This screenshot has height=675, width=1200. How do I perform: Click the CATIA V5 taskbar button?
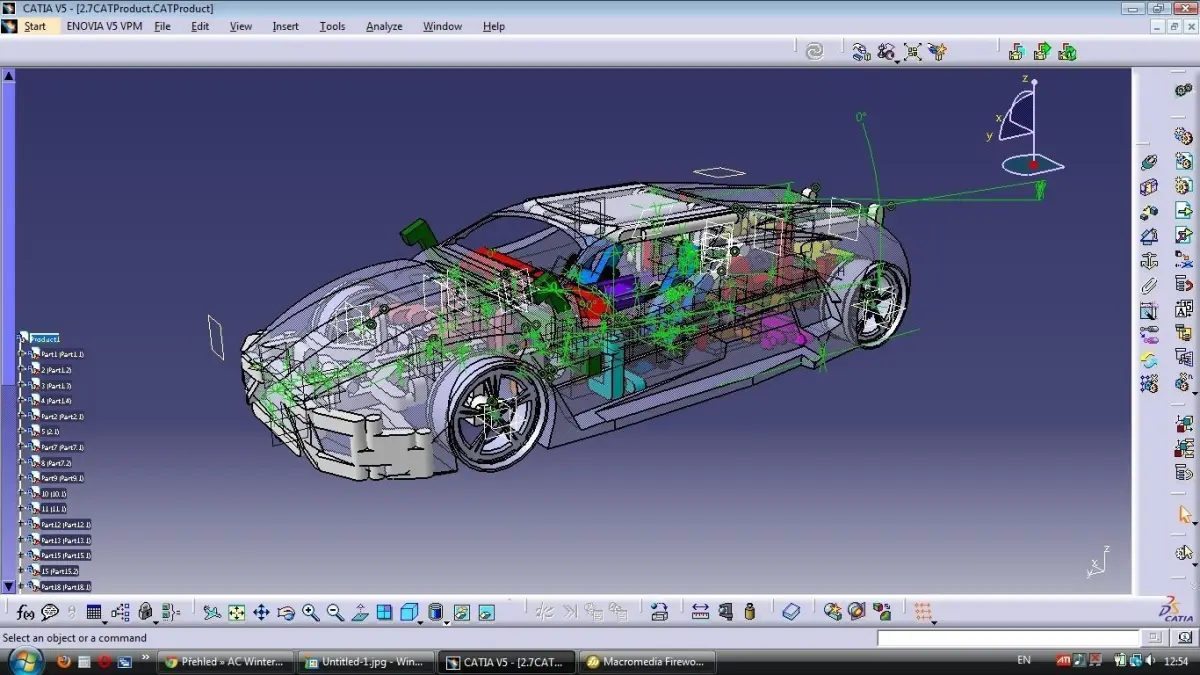tap(508, 661)
